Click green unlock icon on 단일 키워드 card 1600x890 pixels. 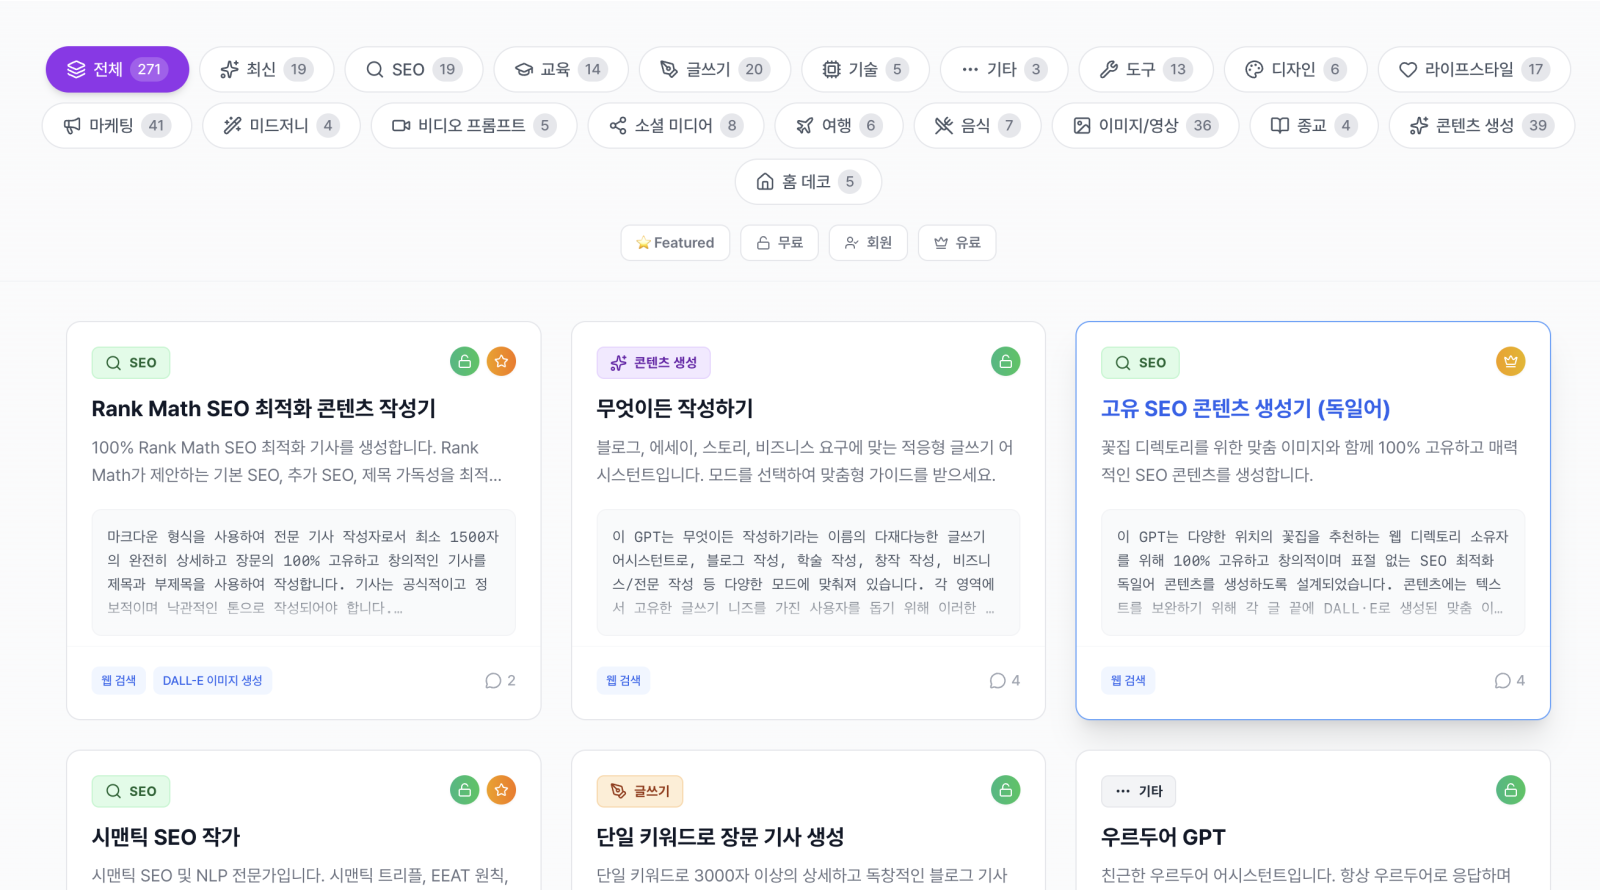coord(1005,790)
